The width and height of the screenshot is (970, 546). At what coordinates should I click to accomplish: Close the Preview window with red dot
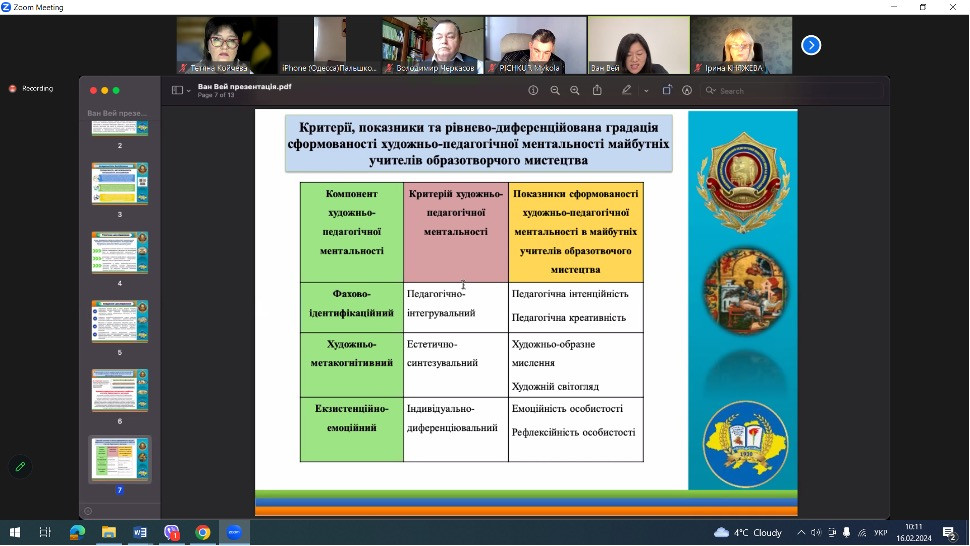93,90
